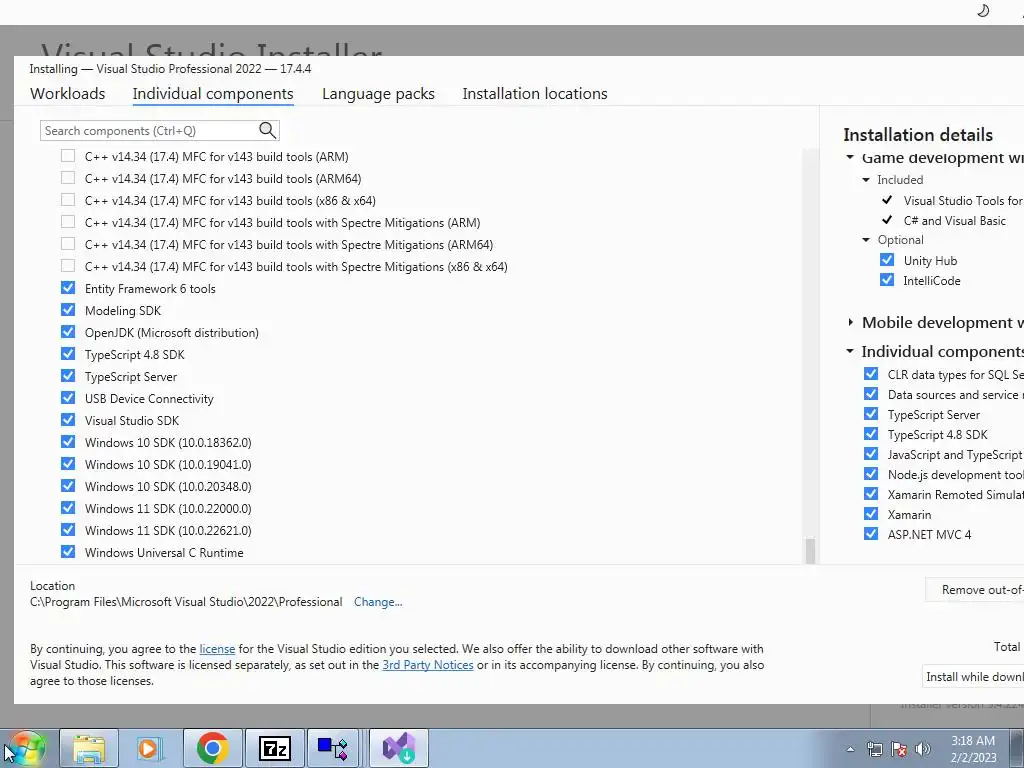This screenshot has width=1024, height=768.
Task: Collapse the Included subsection
Action: point(866,180)
